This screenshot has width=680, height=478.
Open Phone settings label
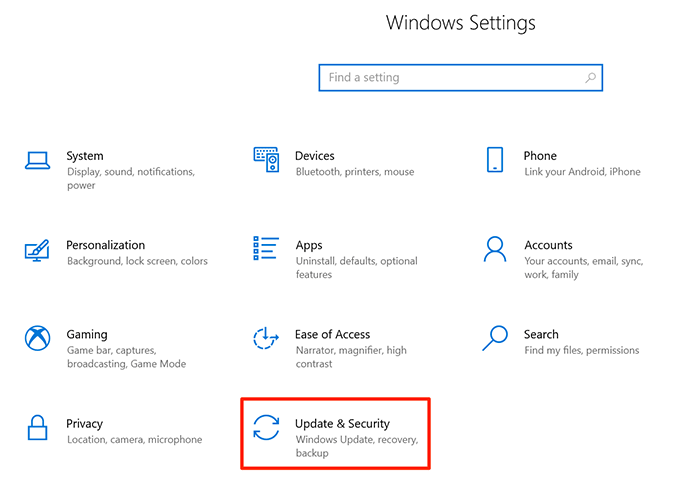click(540, 156)
